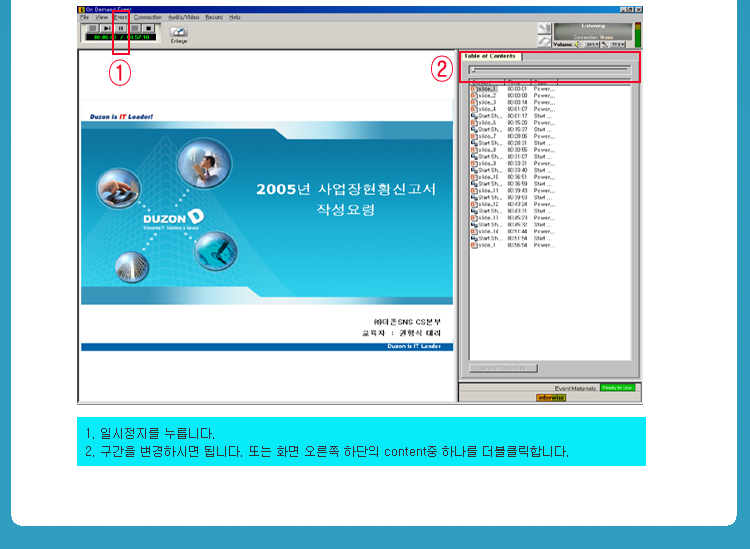Click the audio level meter bar
This screenshot has height=549, width=750.
coord(637,35)
